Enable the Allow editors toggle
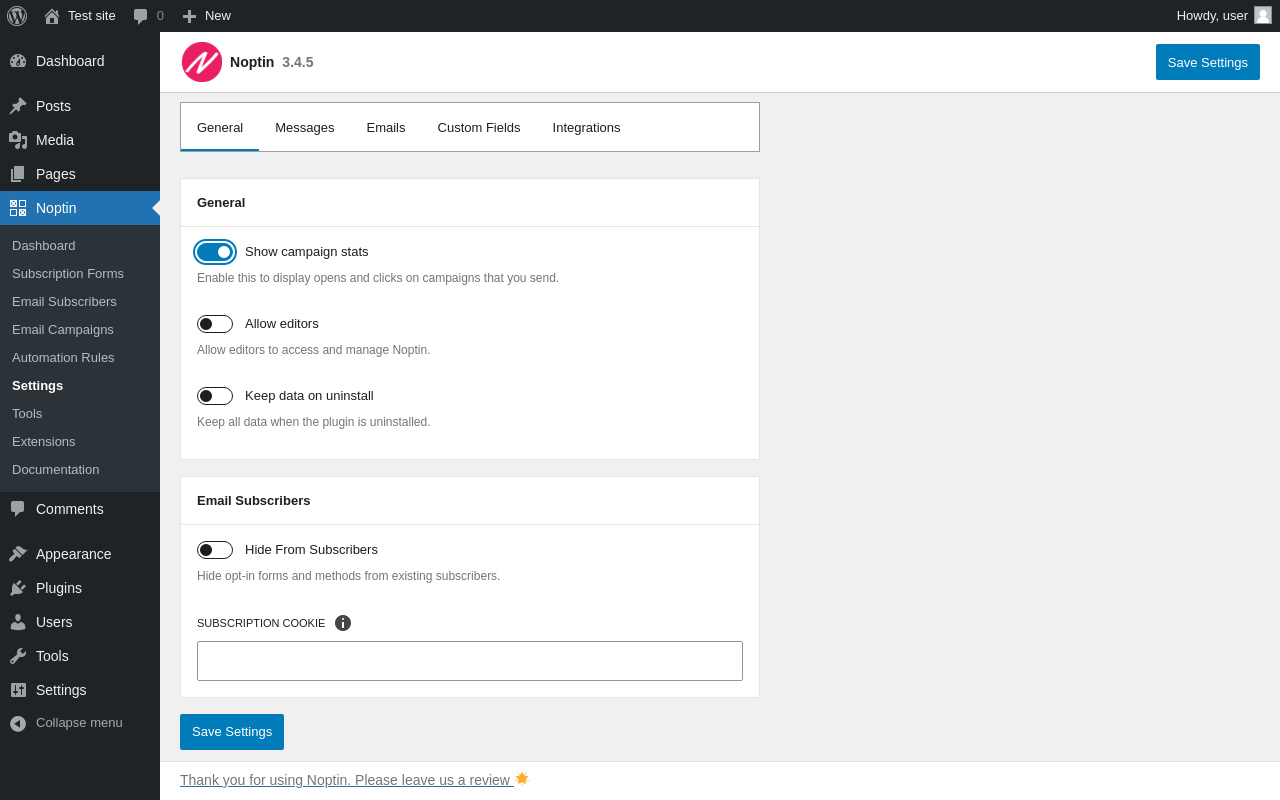This screenshot has width=1280, height=800. (215, 324)
